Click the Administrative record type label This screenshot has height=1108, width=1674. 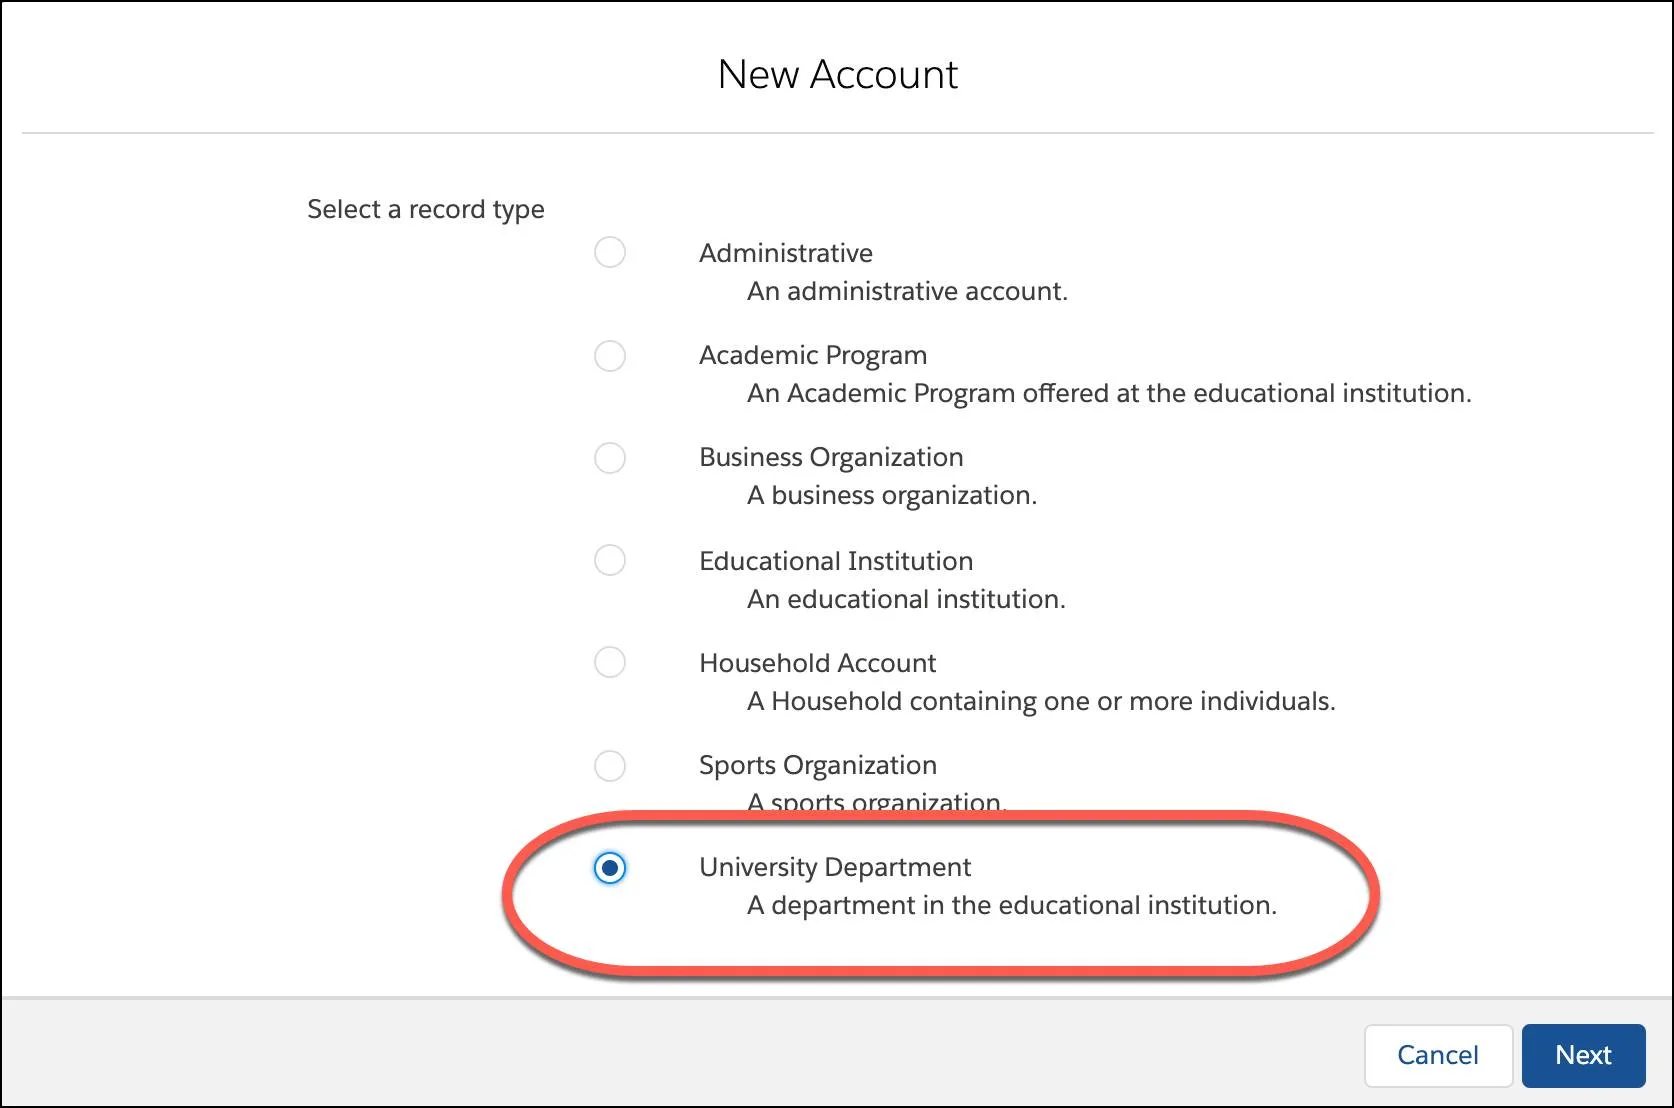pyautogui.click(x=785, y=253)
